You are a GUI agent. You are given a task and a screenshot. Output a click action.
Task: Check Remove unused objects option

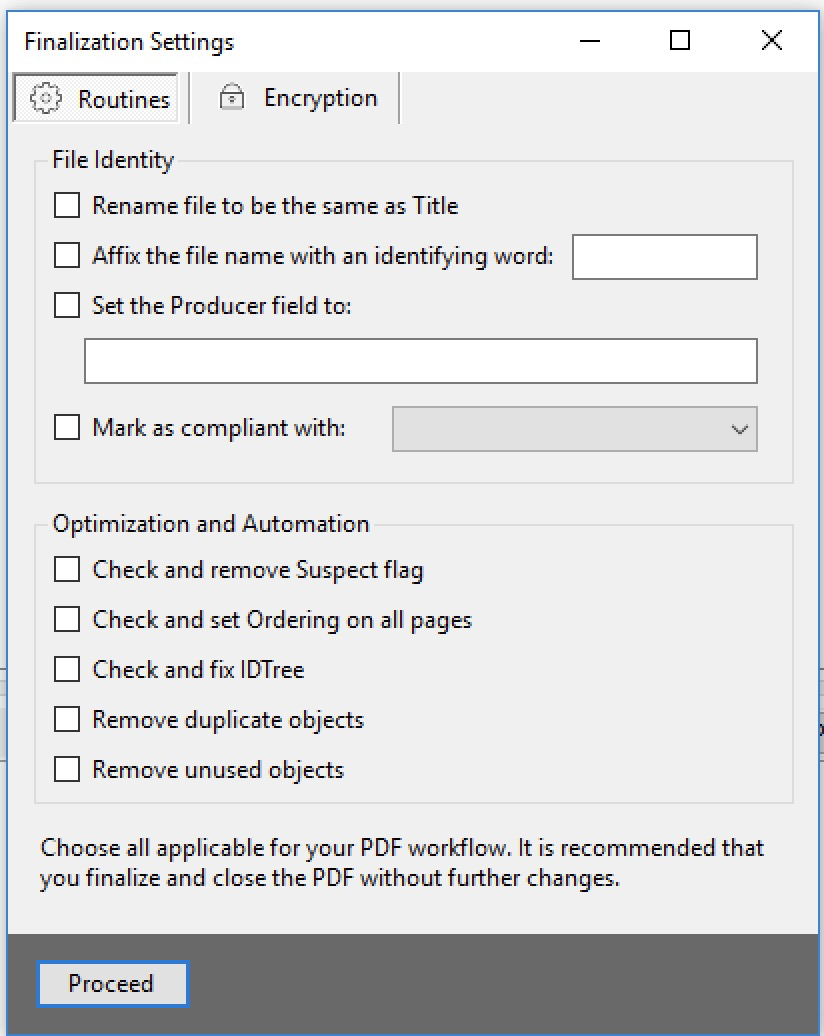[67, 770]
